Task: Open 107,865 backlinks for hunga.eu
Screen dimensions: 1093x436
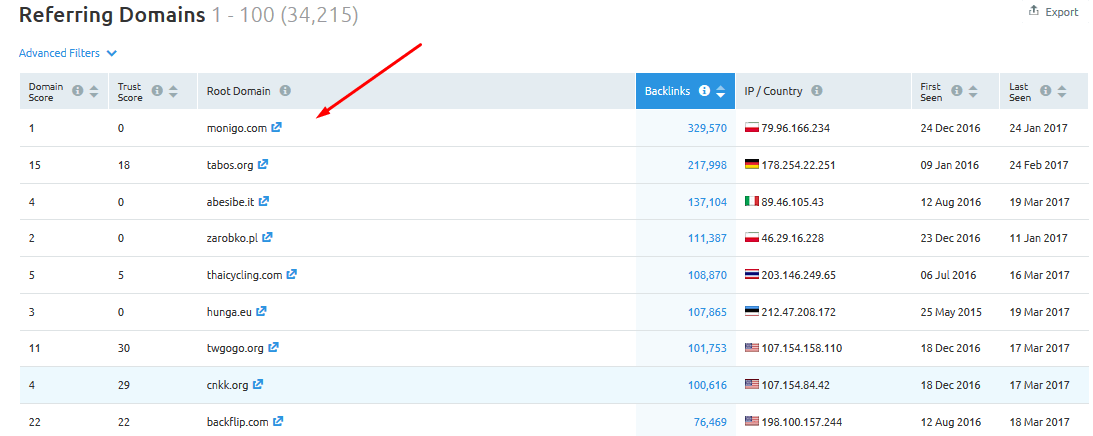Action: click(x=707, y=312)
